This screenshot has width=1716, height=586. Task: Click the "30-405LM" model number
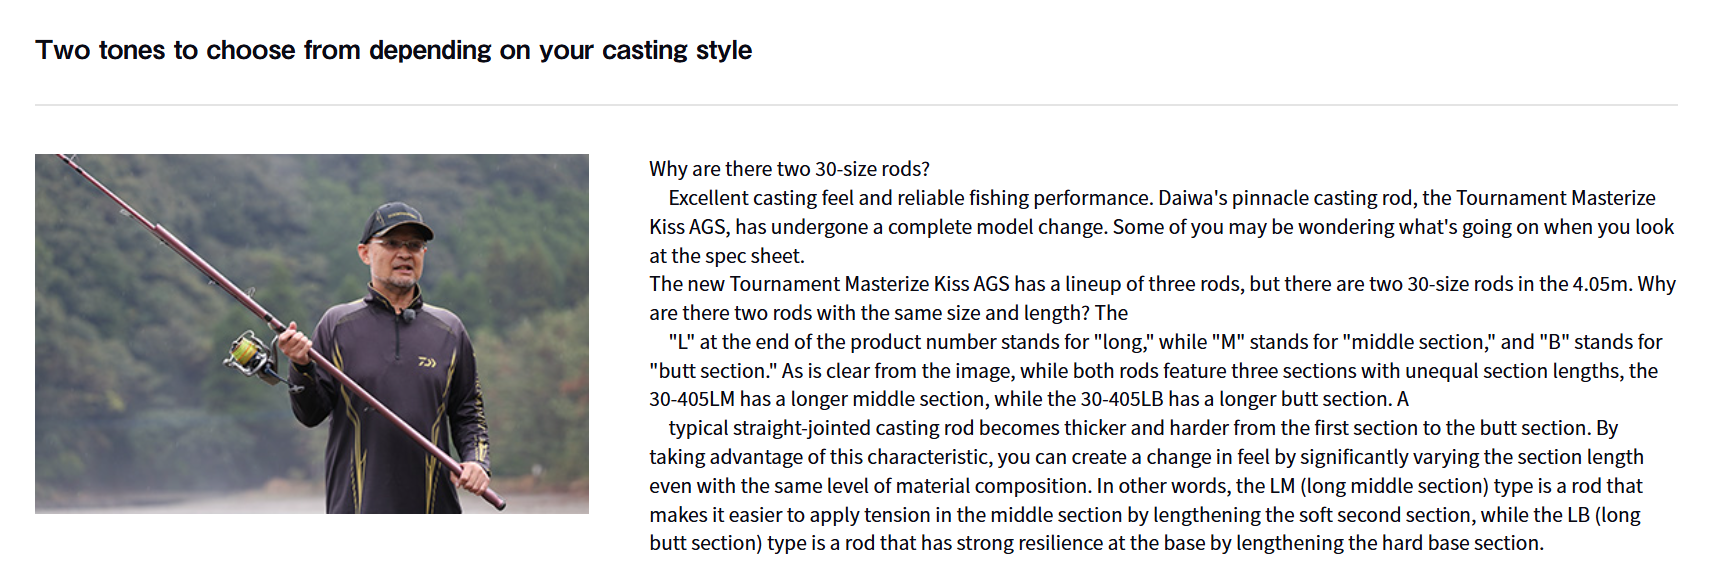tap(694, 399)
